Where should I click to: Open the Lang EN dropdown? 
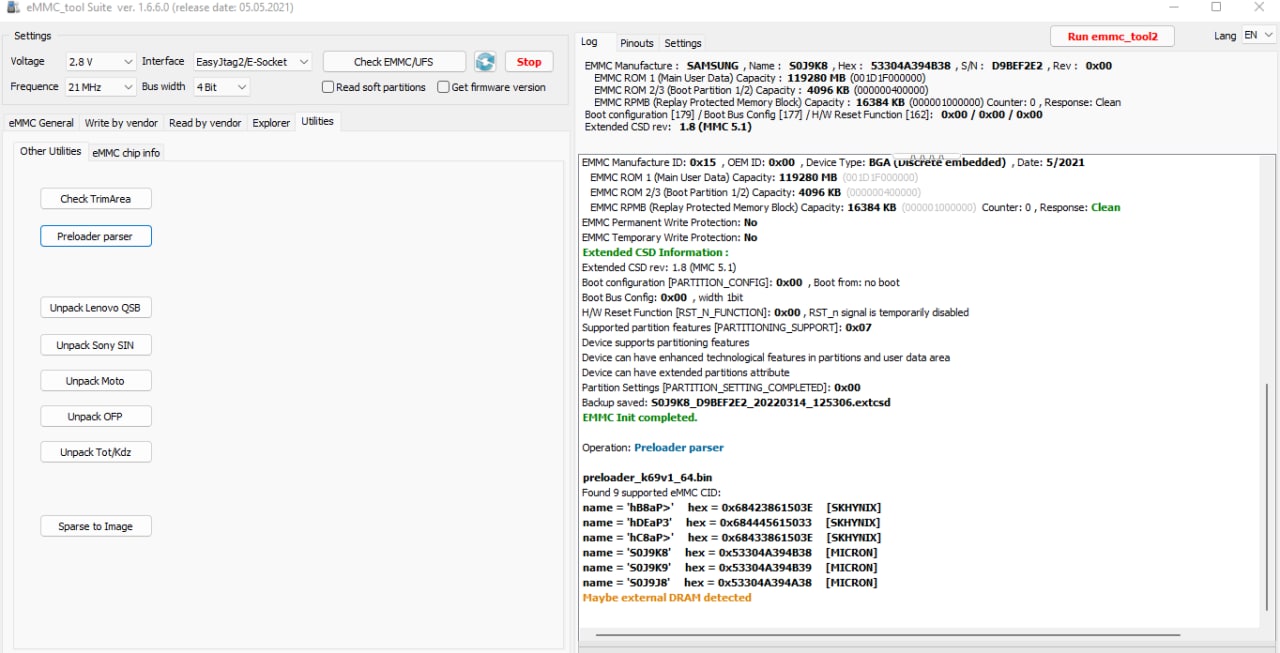[x=1258, y=35]
